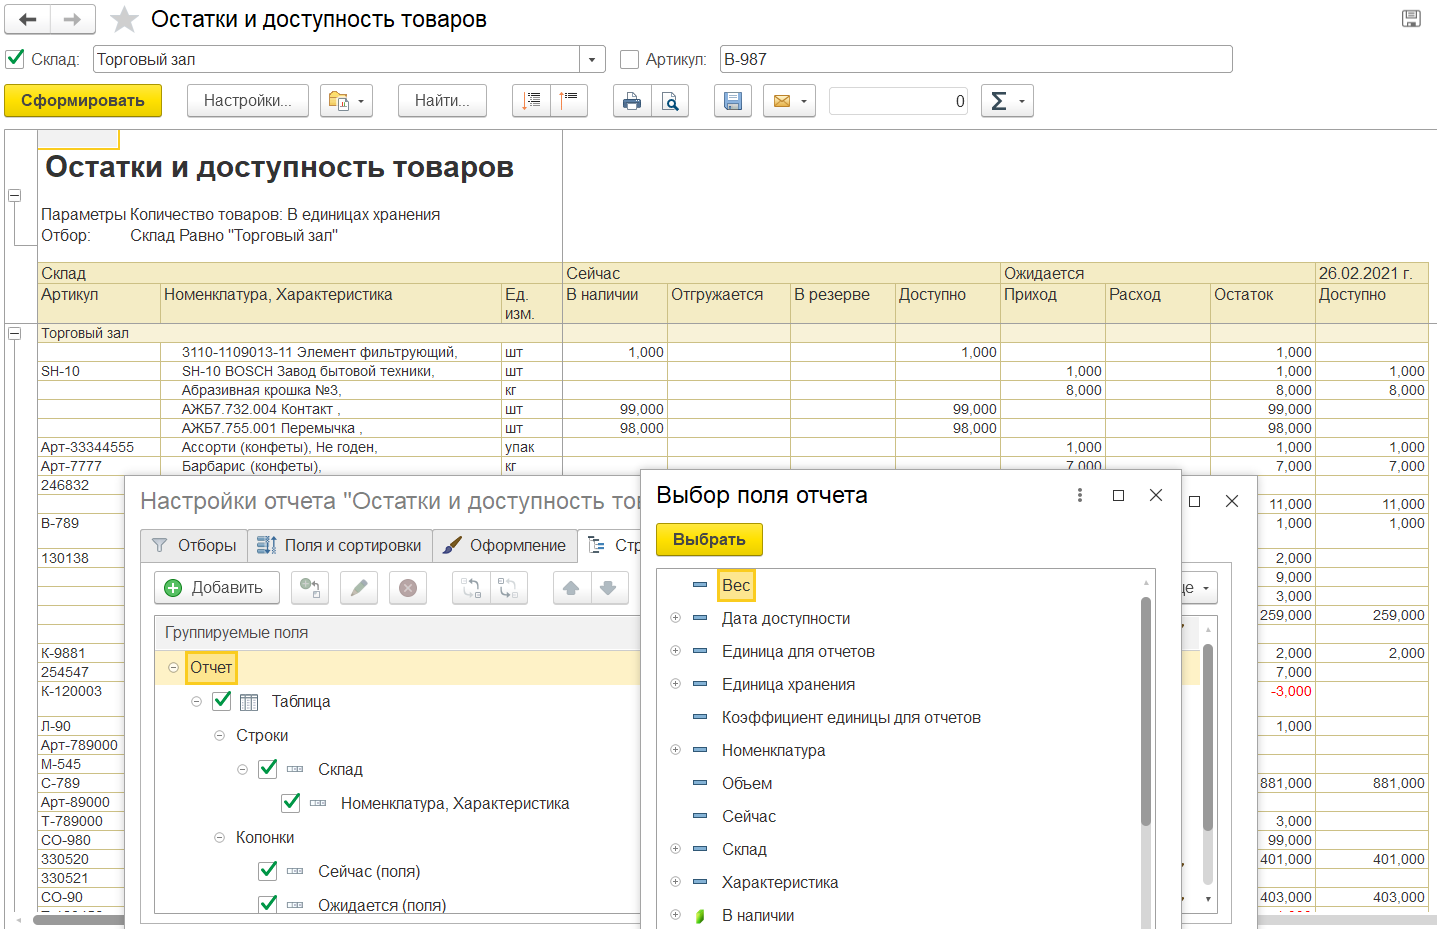
Task: Click the Выбрать button
Action: point(709,539)
